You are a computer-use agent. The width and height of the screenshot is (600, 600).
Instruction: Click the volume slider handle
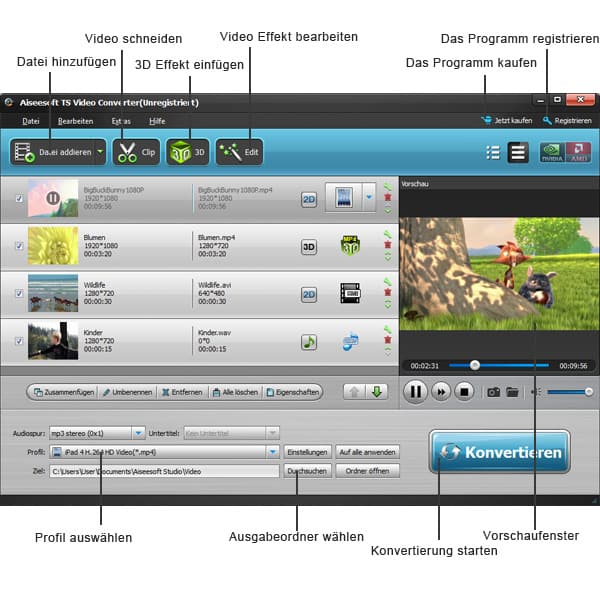589,391
